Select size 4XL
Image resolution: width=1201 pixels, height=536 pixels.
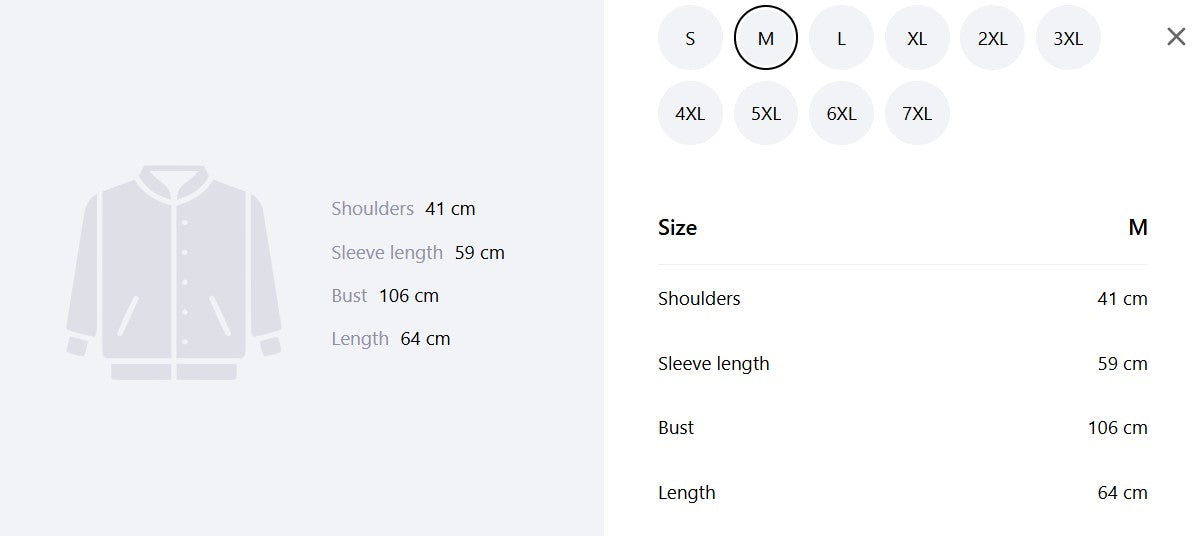coord(690,113)
